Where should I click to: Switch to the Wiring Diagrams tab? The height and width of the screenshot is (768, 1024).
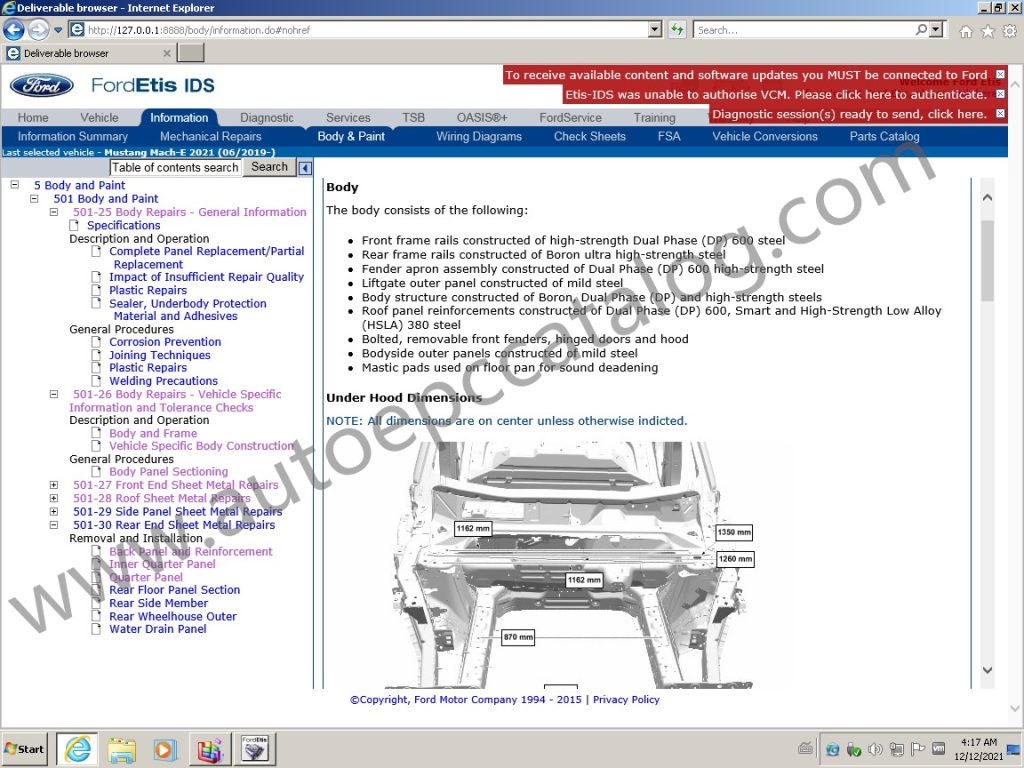pyautogui.click(x=479, y=136)
